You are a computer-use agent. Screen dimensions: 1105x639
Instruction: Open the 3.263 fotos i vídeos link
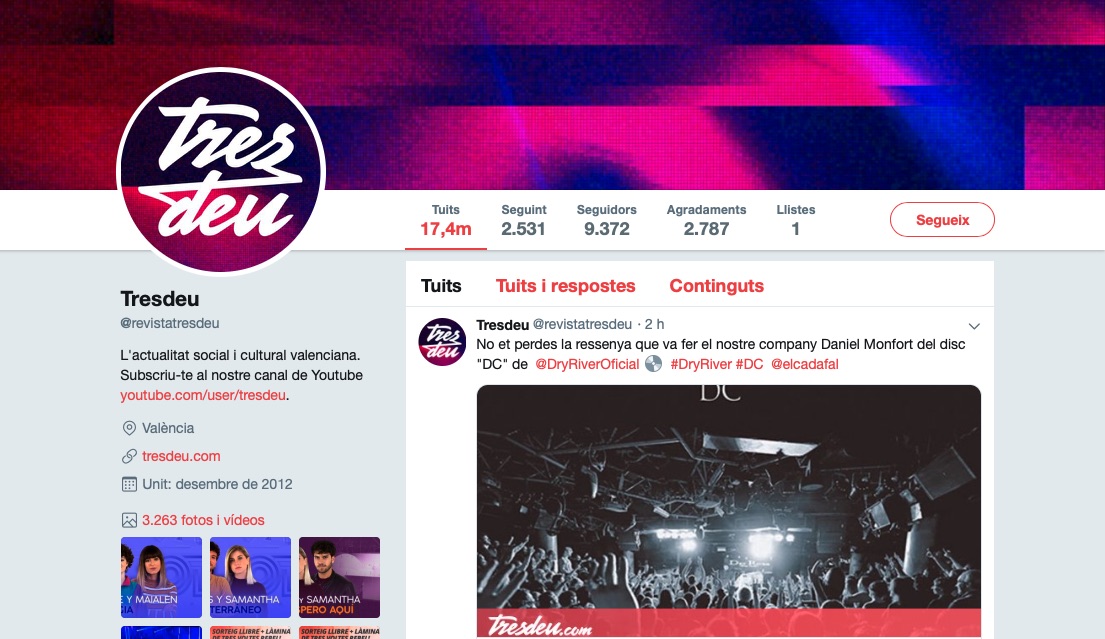(x=203, y=521)
